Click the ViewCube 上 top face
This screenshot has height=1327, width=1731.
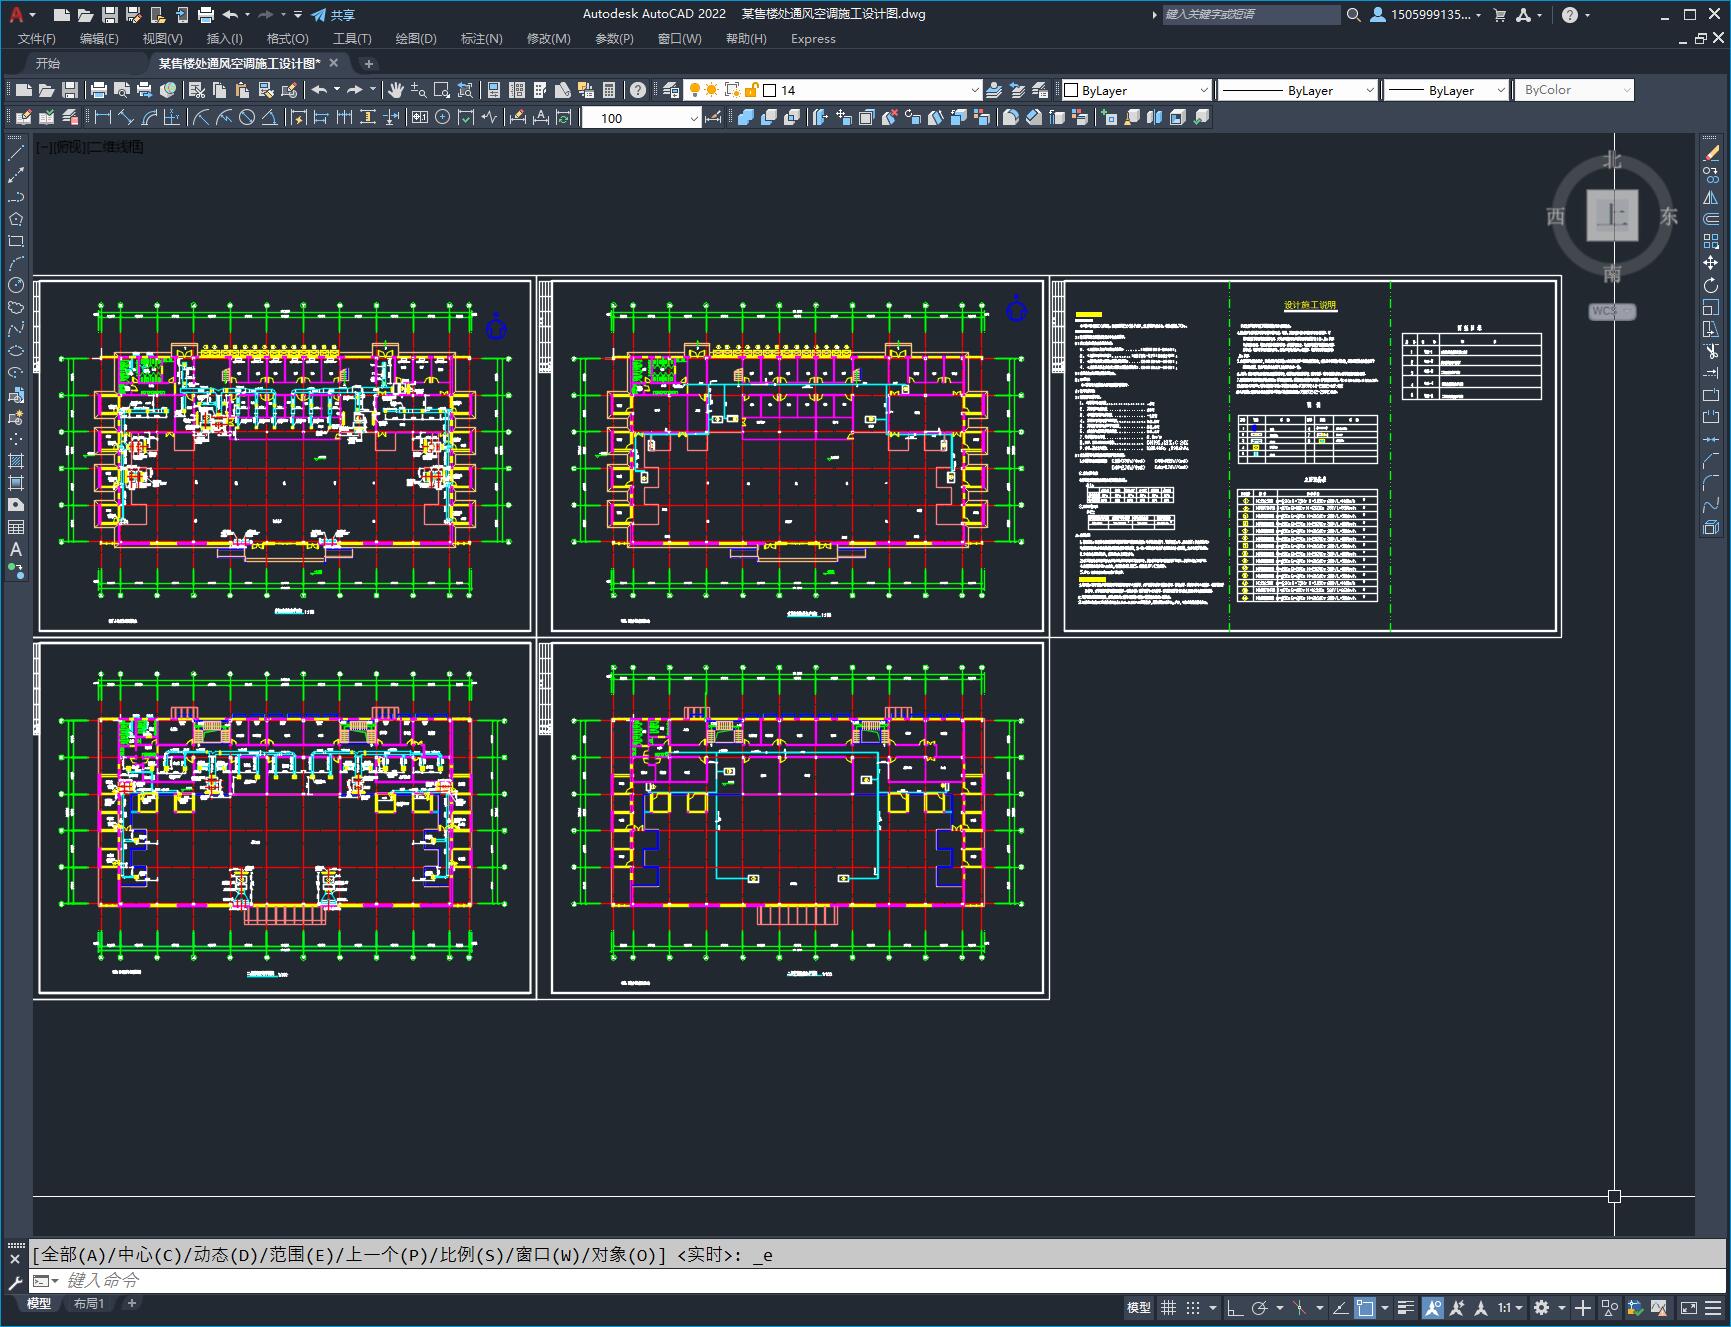tap(1612, 215)
